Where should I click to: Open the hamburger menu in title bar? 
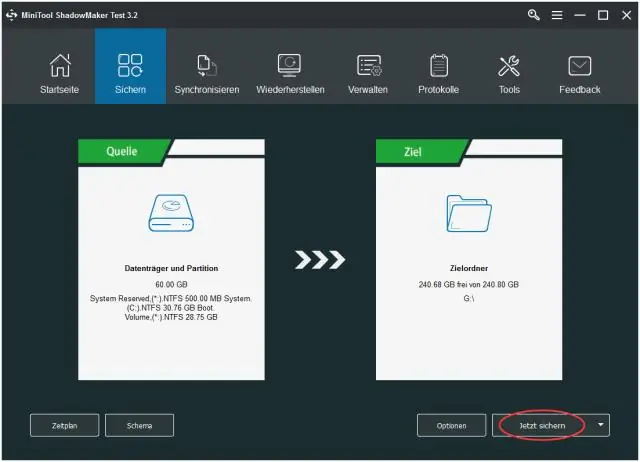pos(557,15)
